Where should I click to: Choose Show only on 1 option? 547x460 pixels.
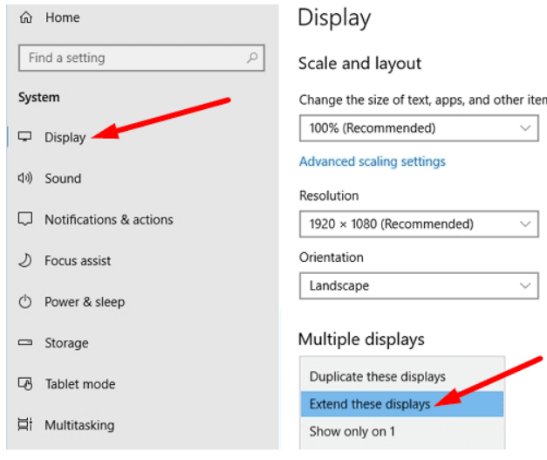pyautogui.click(x=402, y=432)
